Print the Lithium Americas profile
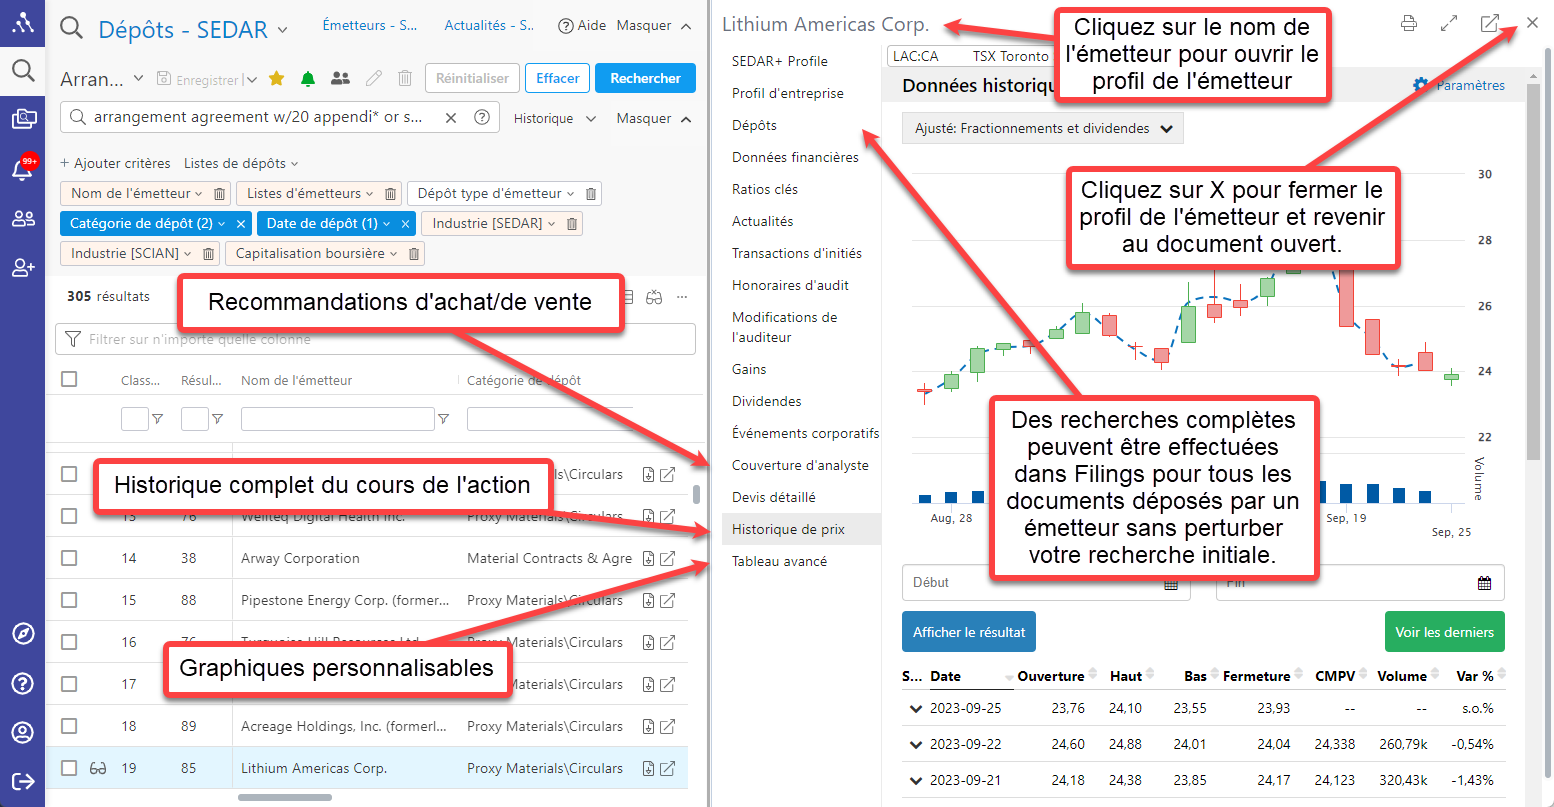The height and width of the screenshot is (807, 1554). (1409, 23)
